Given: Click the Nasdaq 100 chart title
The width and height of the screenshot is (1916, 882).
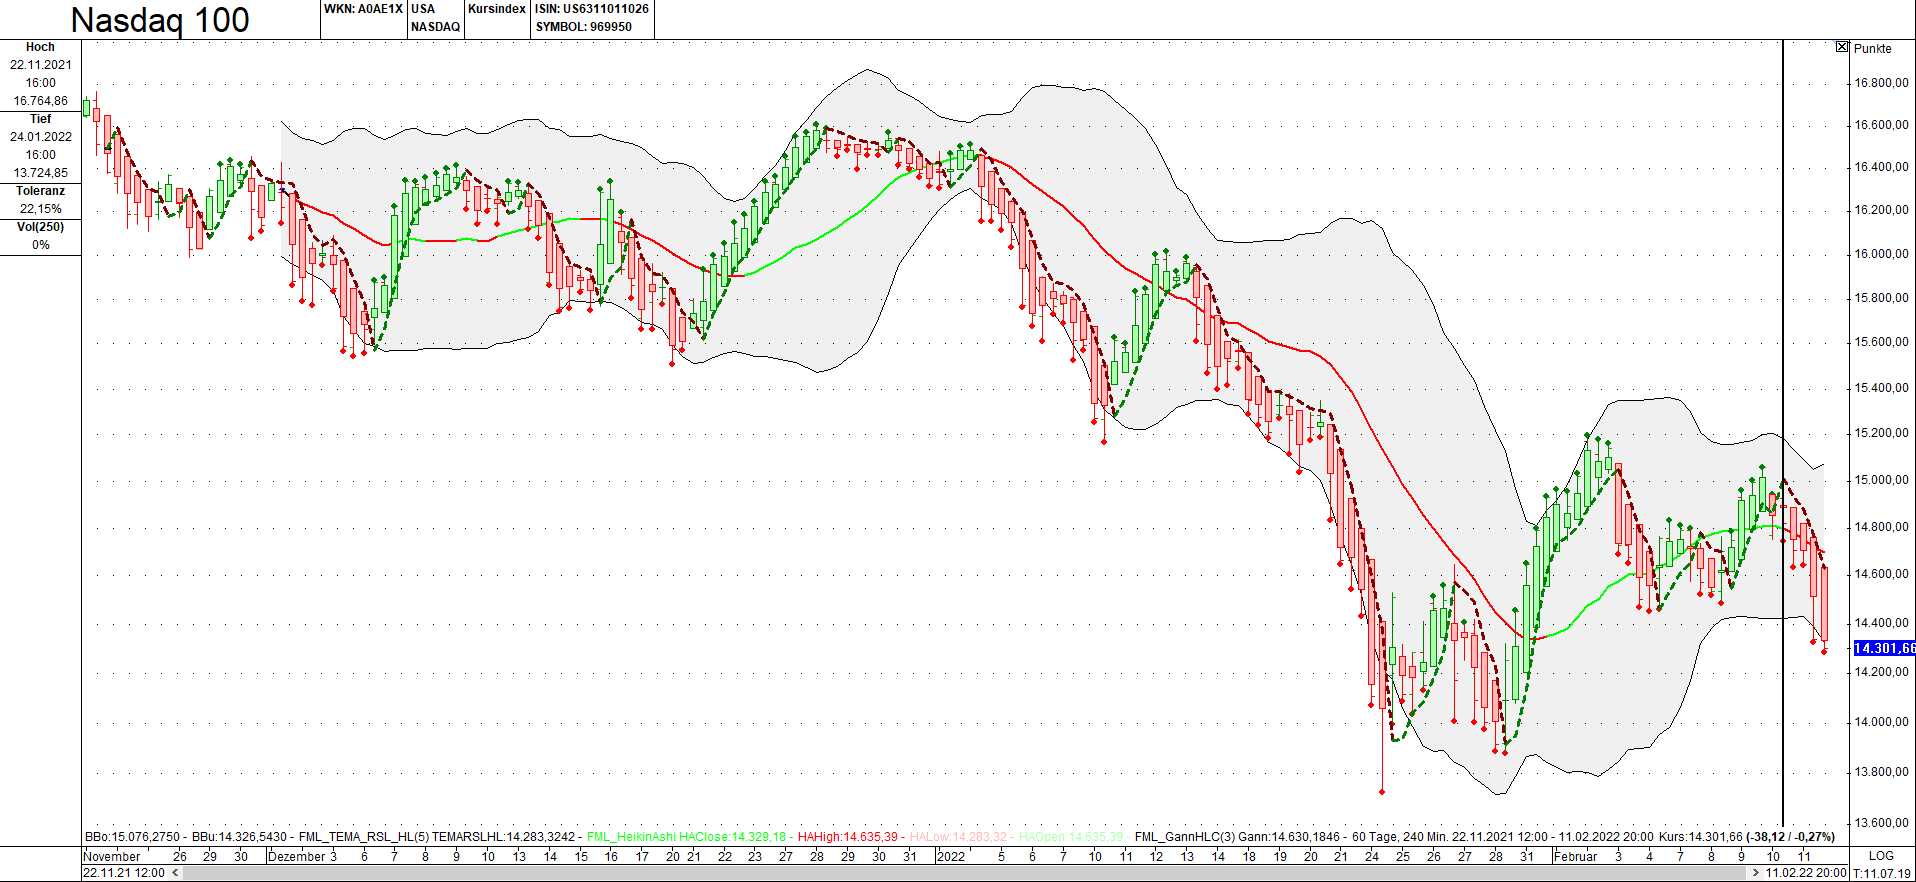Looking at the screenshot, I should click(160, 20).
